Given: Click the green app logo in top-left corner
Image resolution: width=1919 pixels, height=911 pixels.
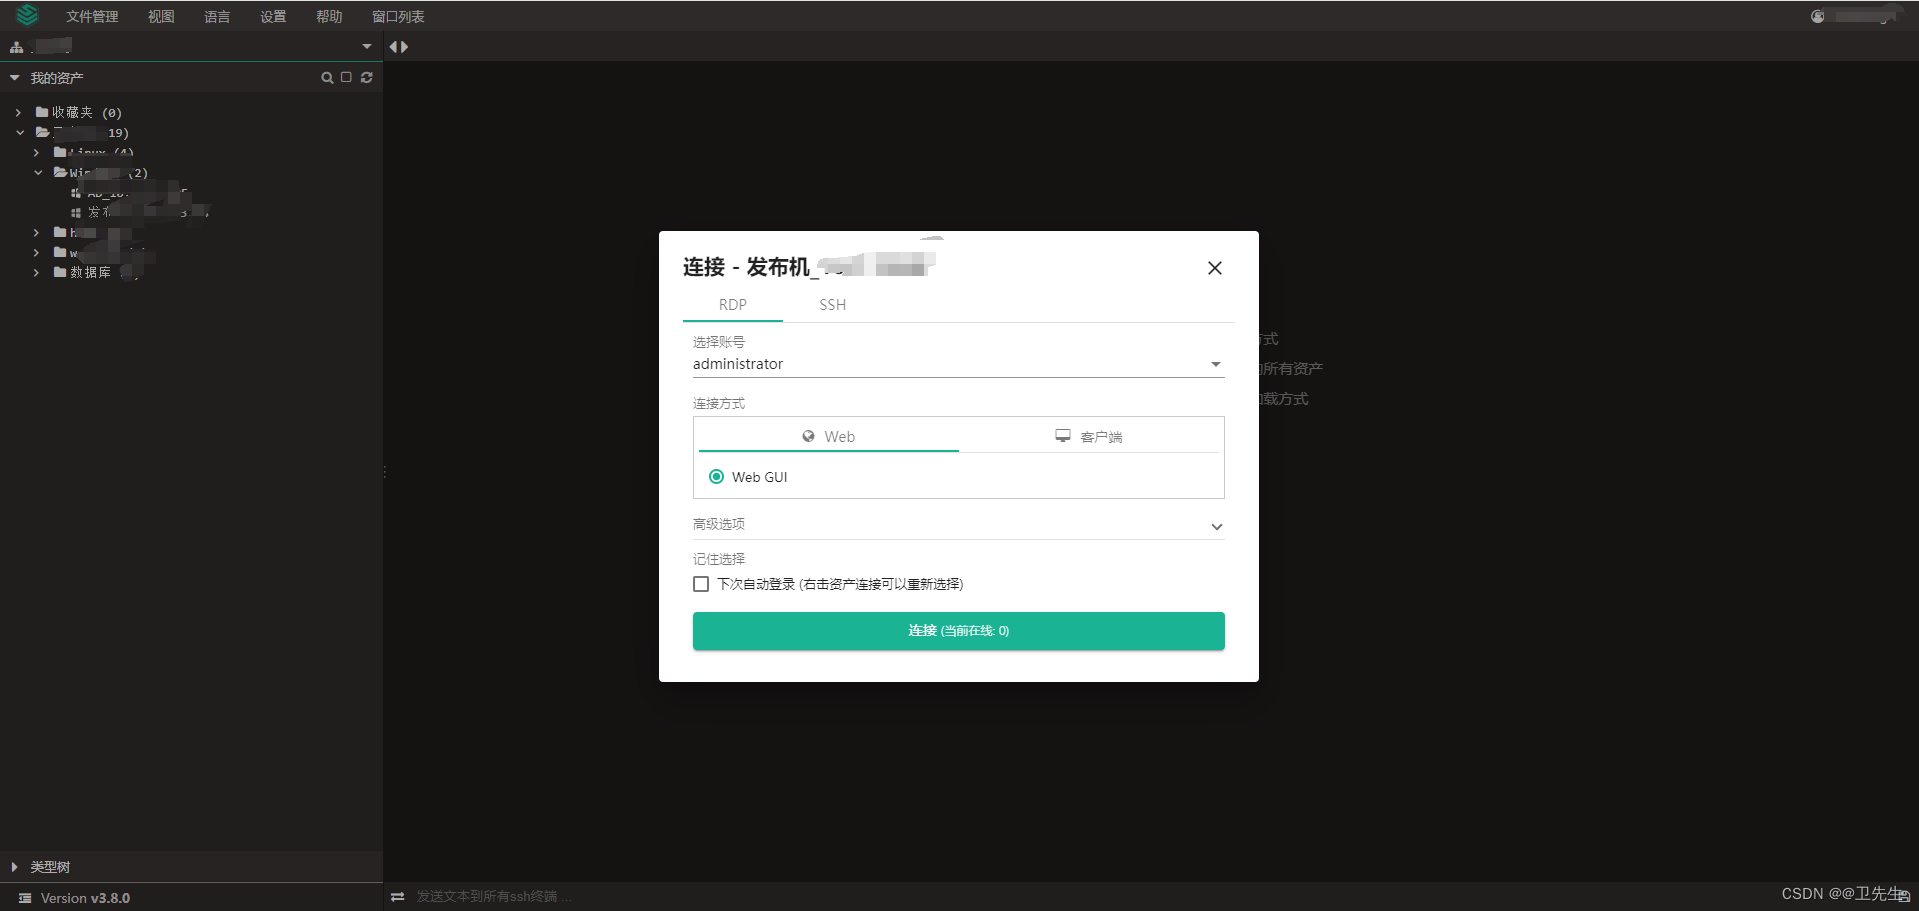Looking at the screenshot, I should (25, 15).
